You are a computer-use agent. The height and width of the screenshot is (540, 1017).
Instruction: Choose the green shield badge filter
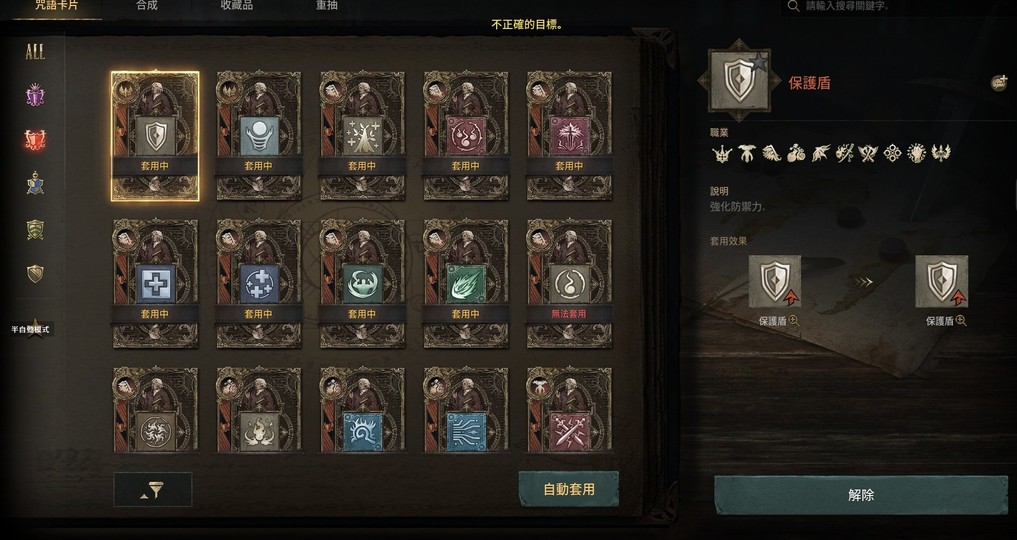(35, 229)
